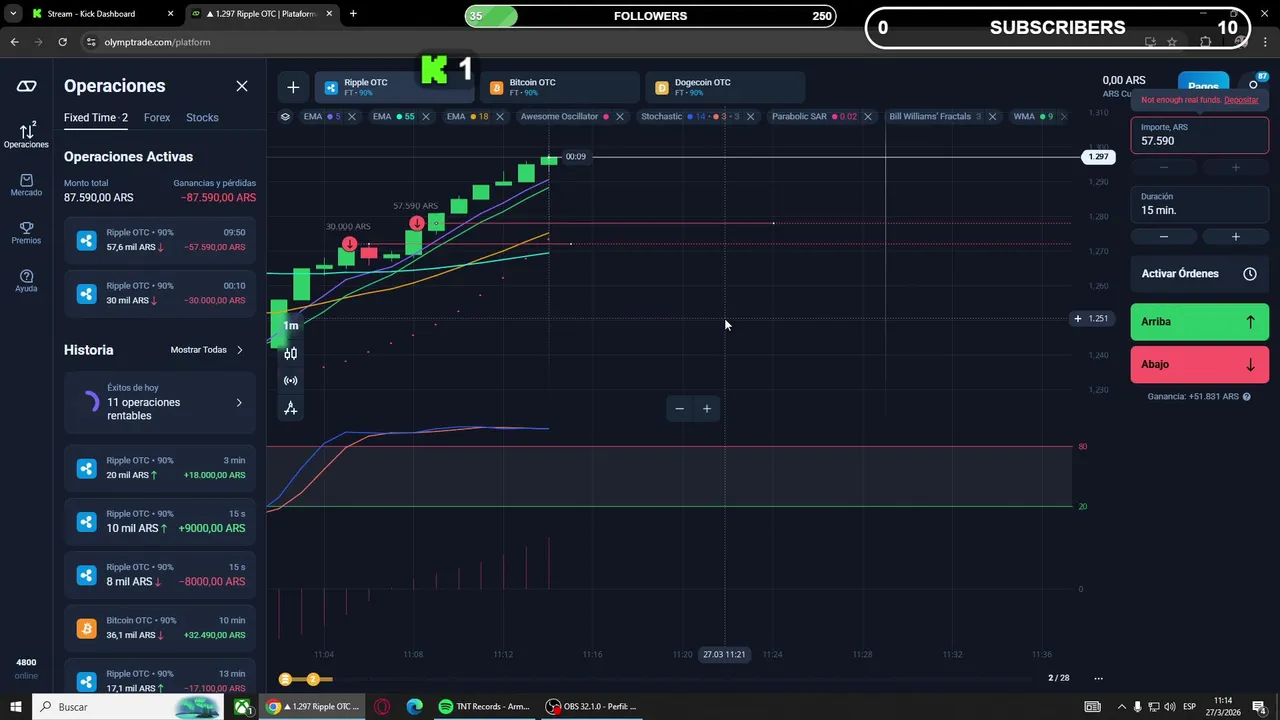The image size is (1280, 720).
Task: Remove the EMA 55 indicator
Action: [426, 116]
